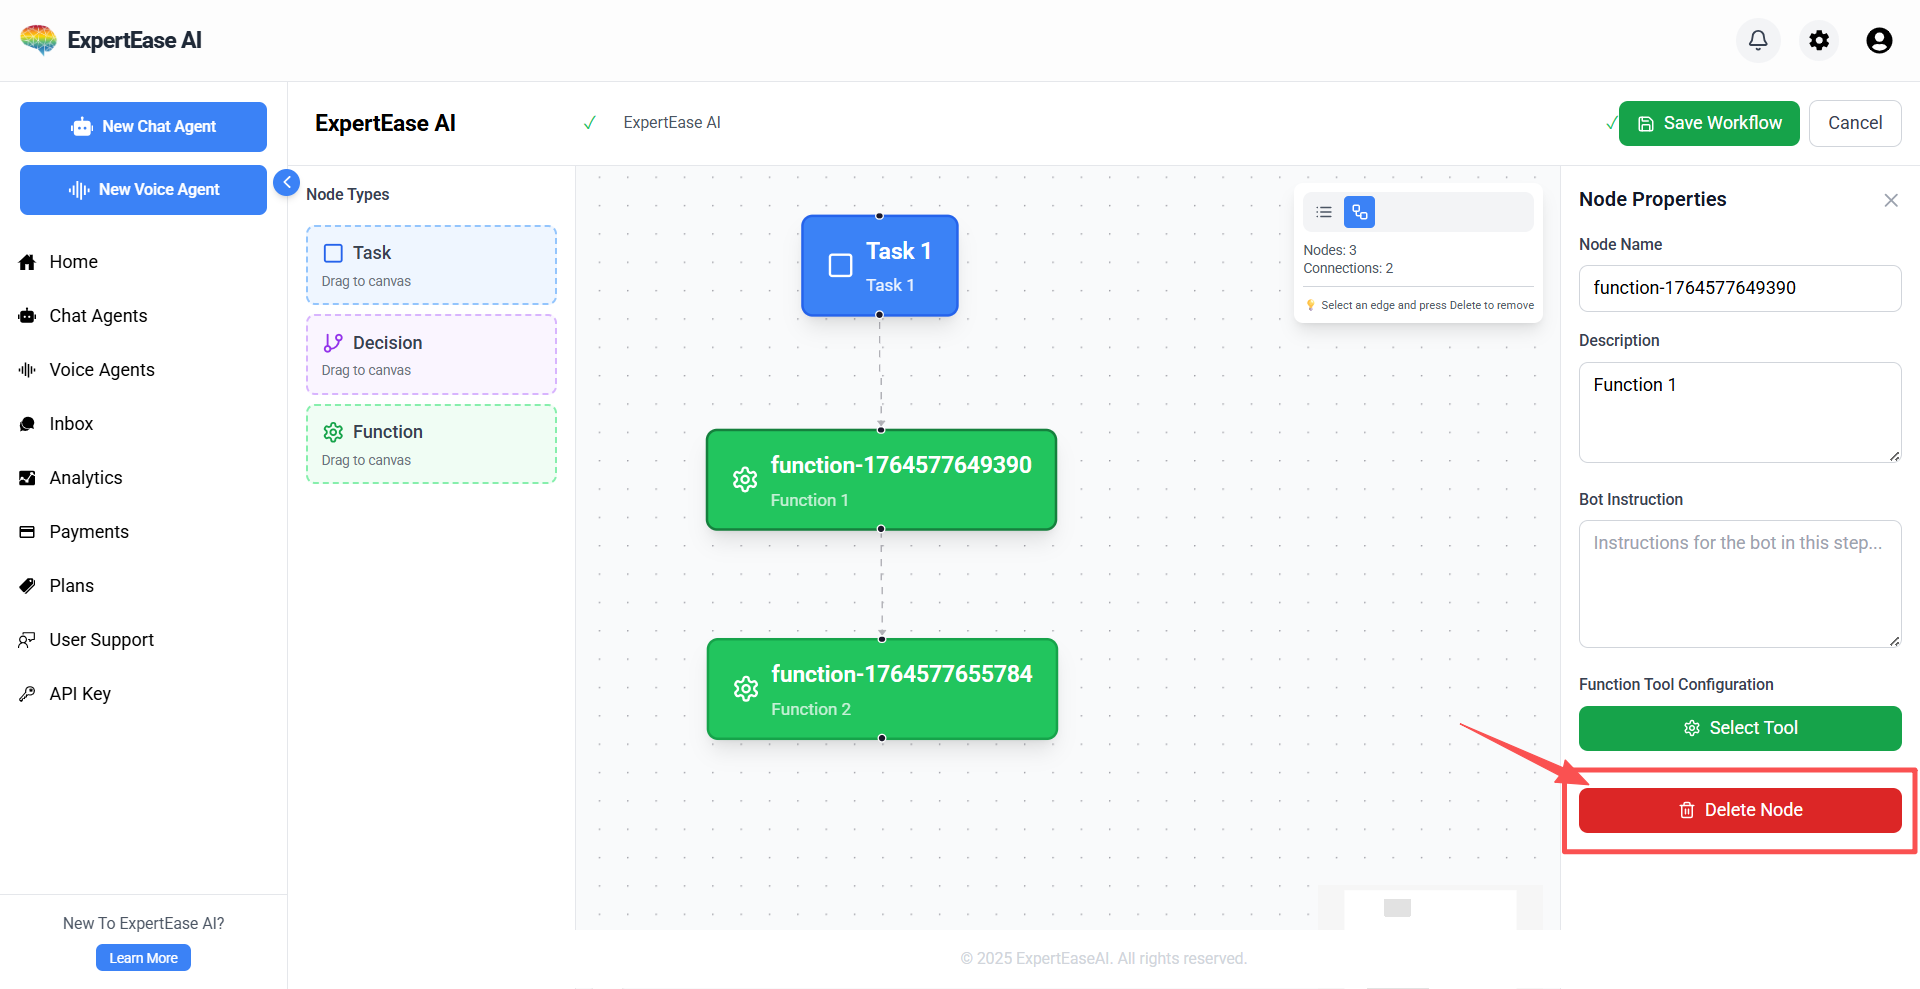Open the notifications bell
This screenshot has width=1920, height=989.
(x=1758, y=40)
